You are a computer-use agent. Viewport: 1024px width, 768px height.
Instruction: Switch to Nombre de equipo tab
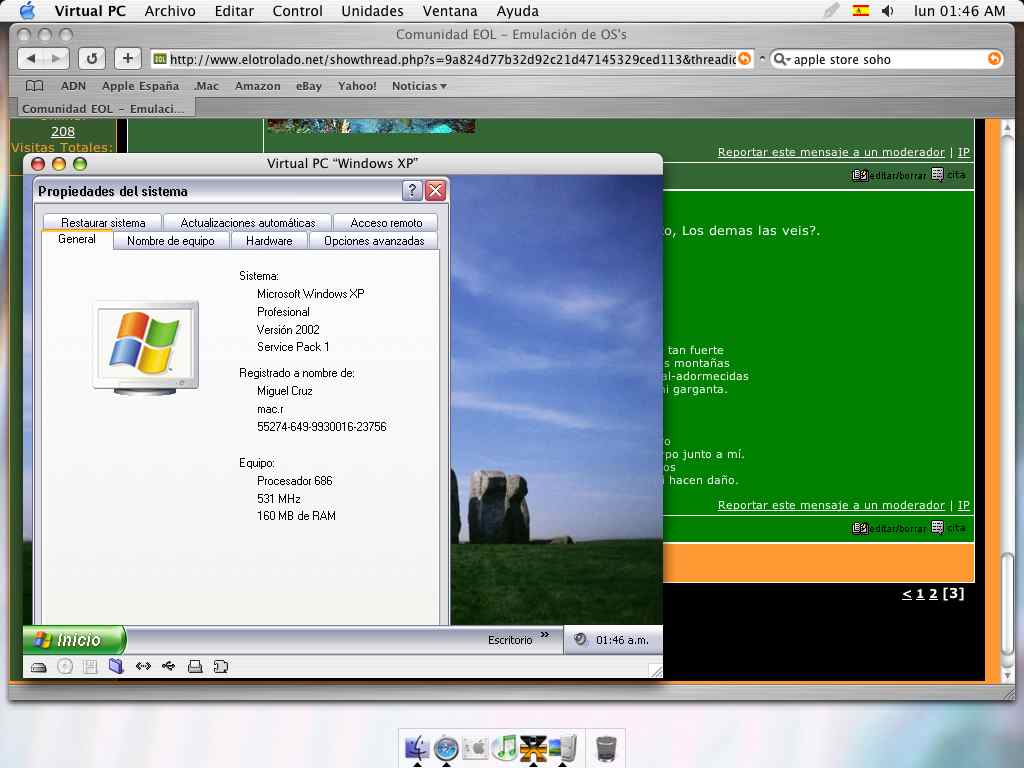[170, 241]
